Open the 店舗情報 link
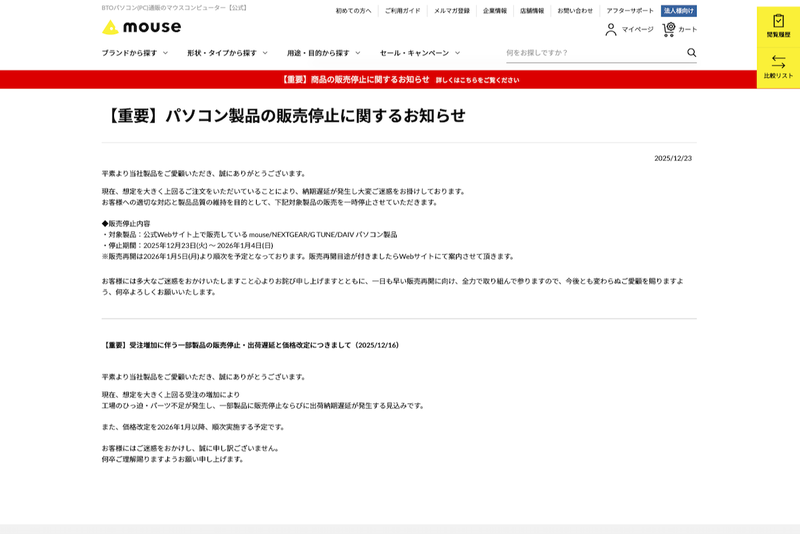The image size is (800, 534). (532, 11)
